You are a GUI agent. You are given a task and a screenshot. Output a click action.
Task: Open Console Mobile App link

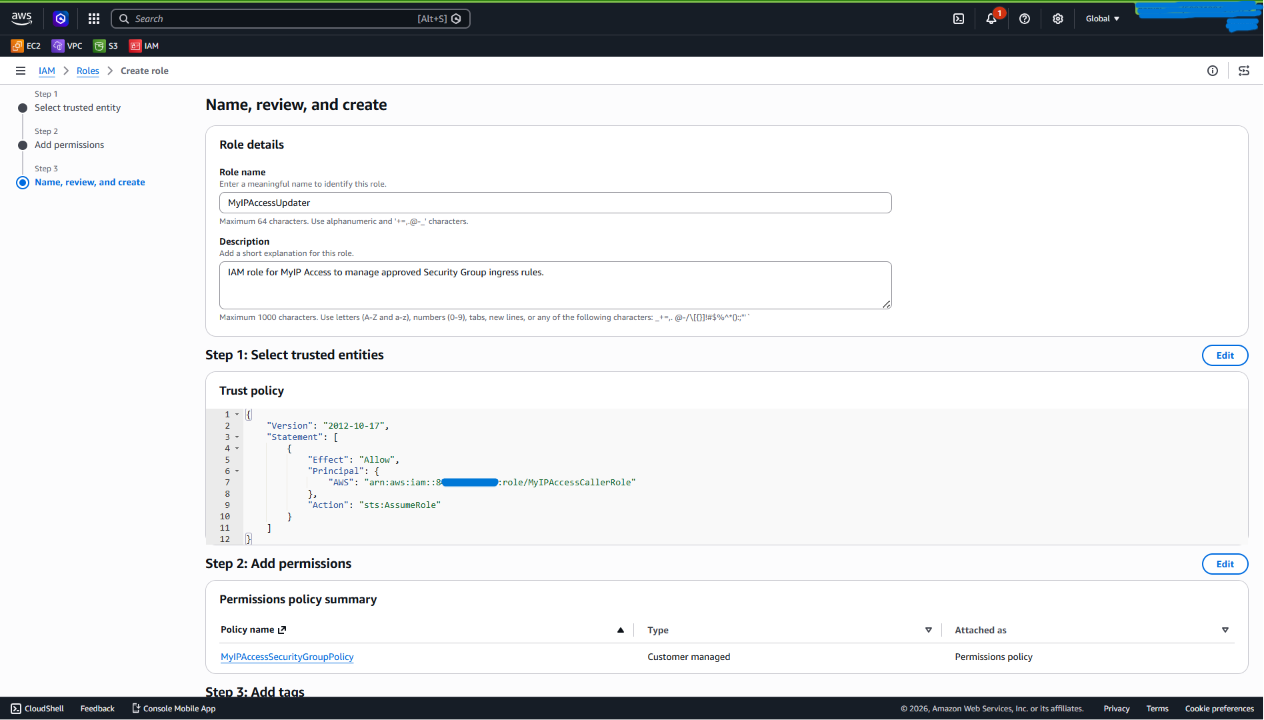point(174,708)
